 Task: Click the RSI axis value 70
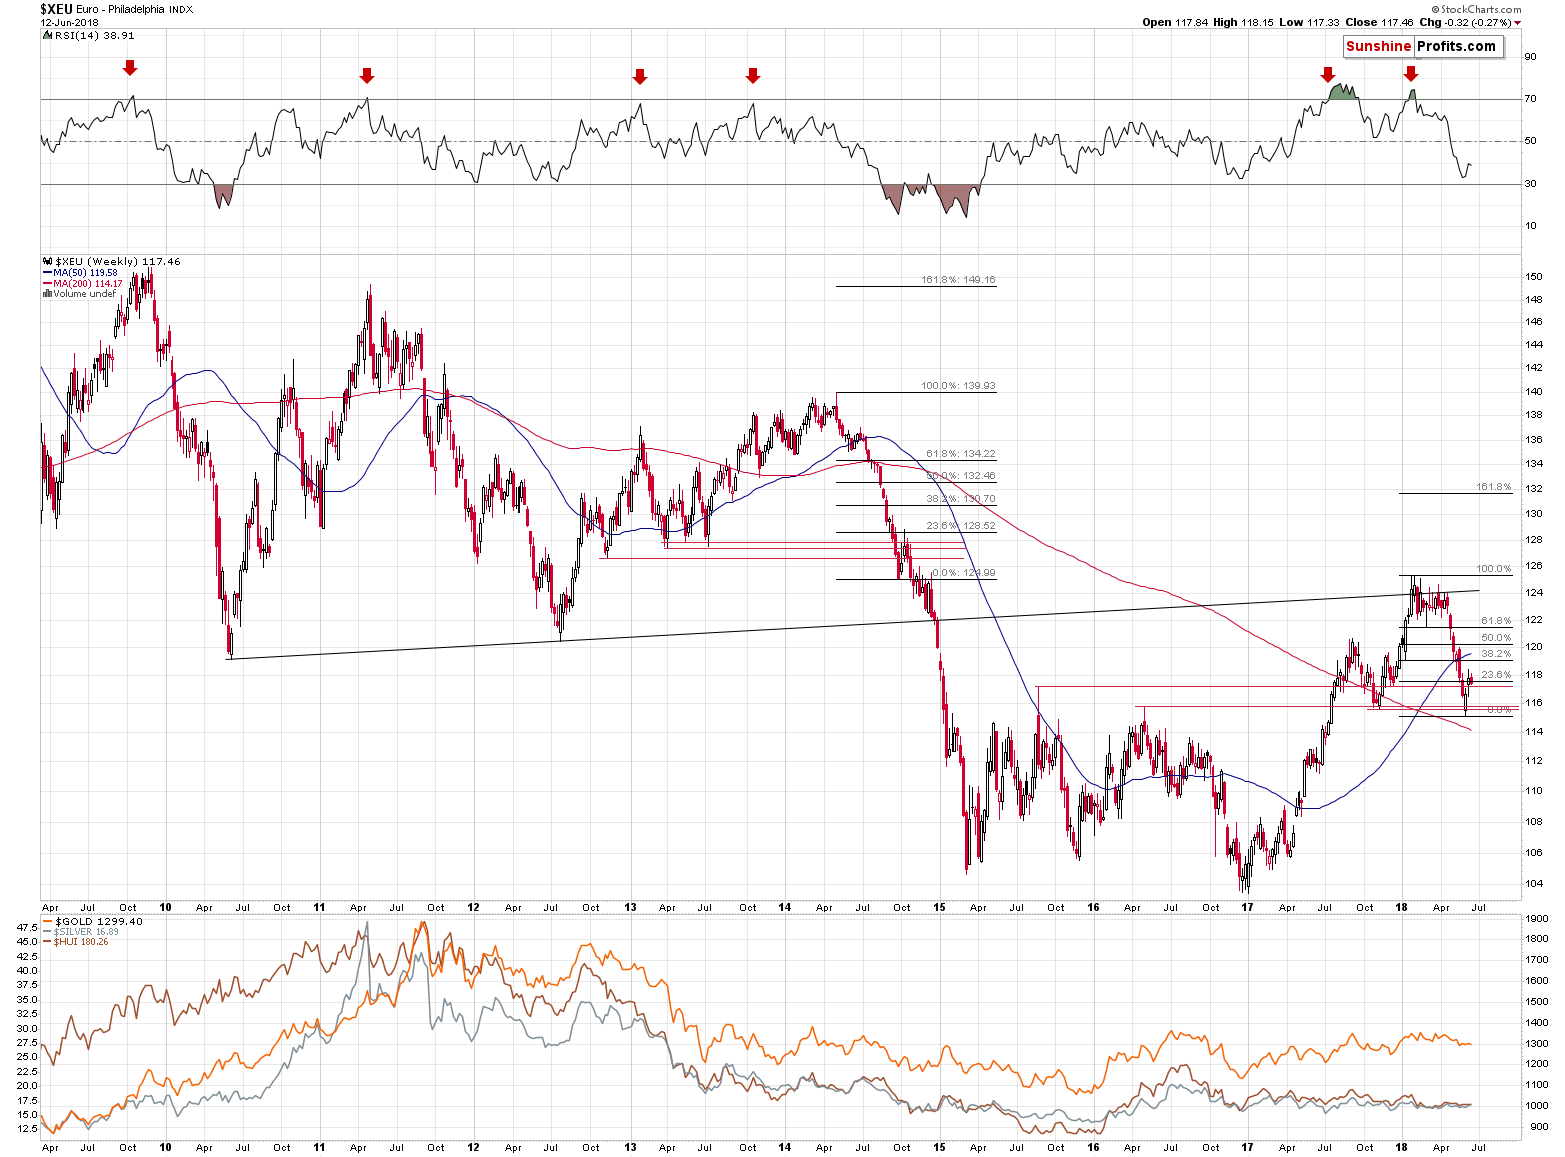coord(1530,99)
